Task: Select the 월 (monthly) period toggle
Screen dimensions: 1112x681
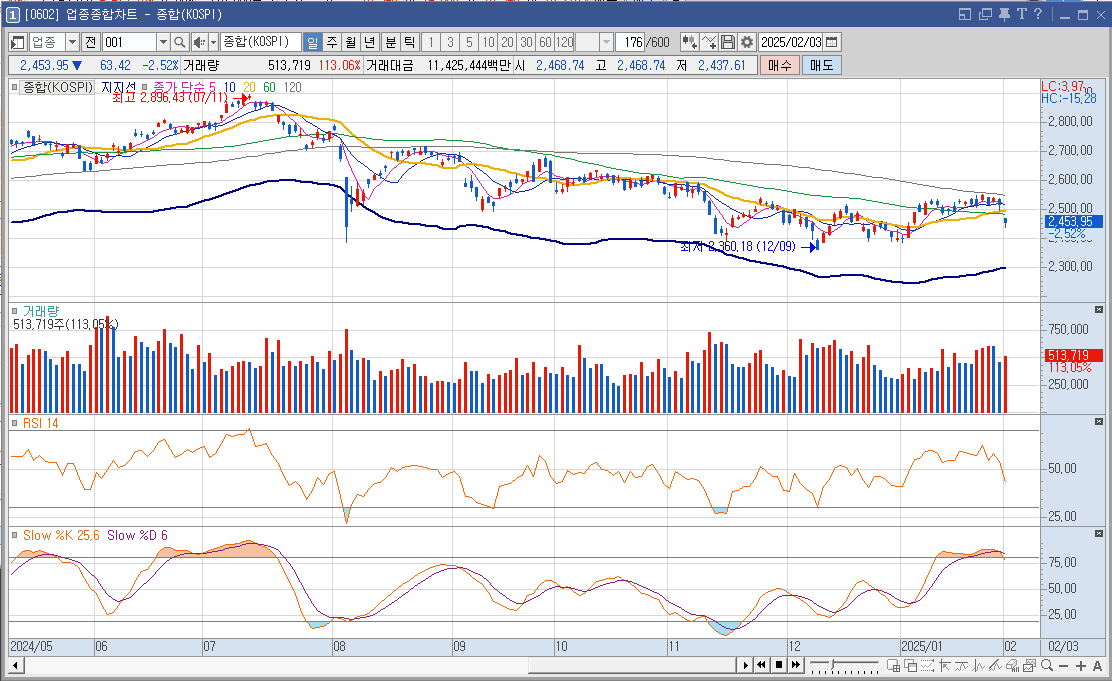Action: click(350, 43)
